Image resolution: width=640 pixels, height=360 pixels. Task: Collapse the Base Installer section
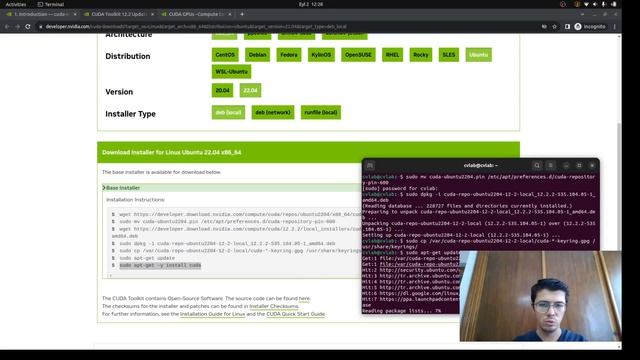(x=231, y=188)
